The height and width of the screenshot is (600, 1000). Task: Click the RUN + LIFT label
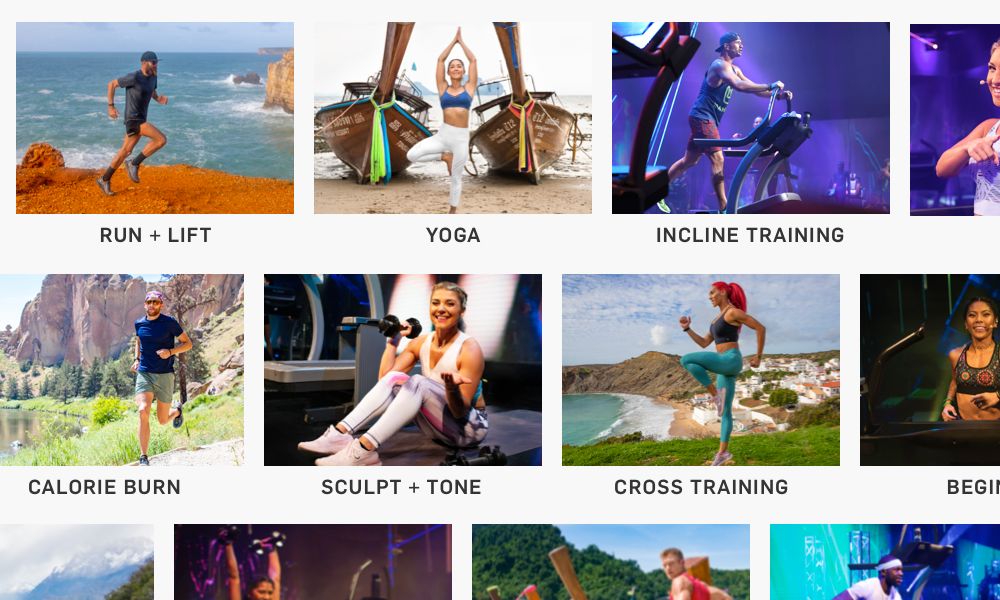pyautogui.click(x=156, y=235)
